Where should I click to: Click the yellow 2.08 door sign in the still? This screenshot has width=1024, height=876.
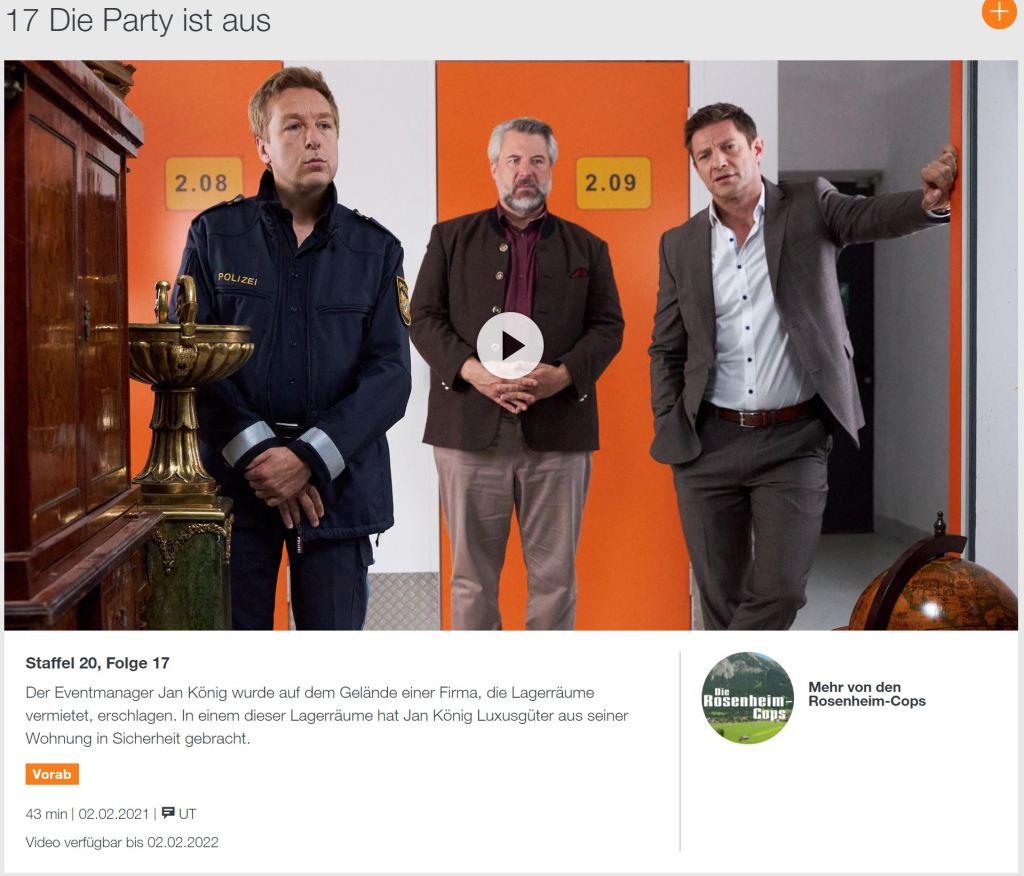click(x=204, y=183)
